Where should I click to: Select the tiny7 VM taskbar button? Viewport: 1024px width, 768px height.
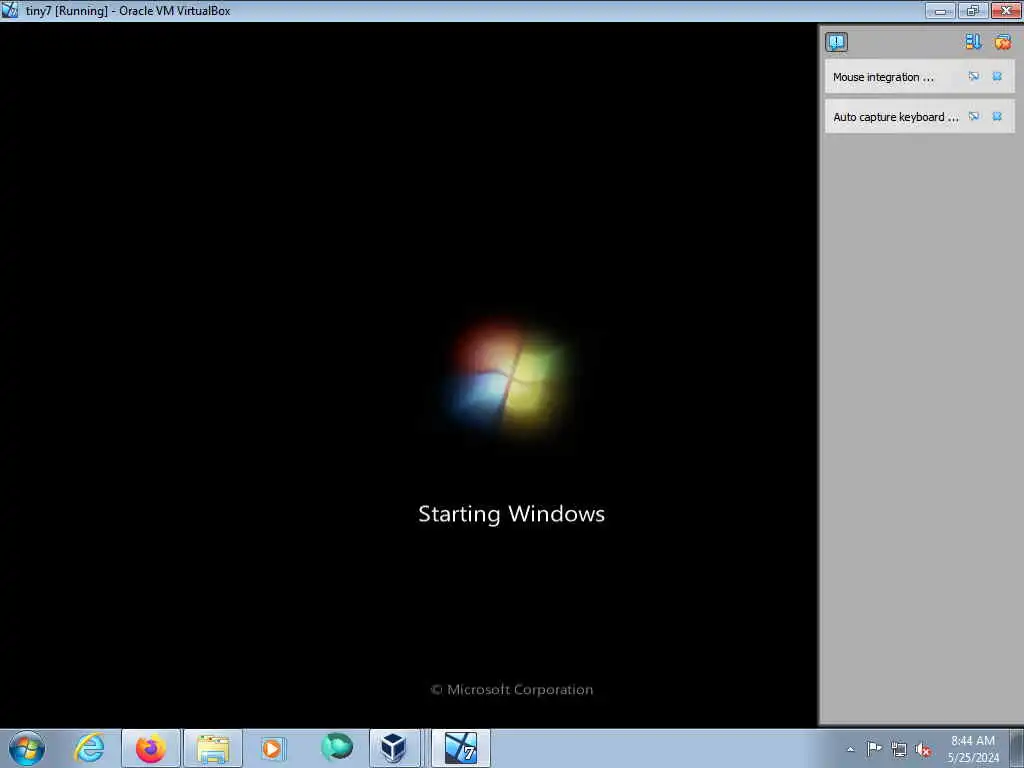(461, 748)
